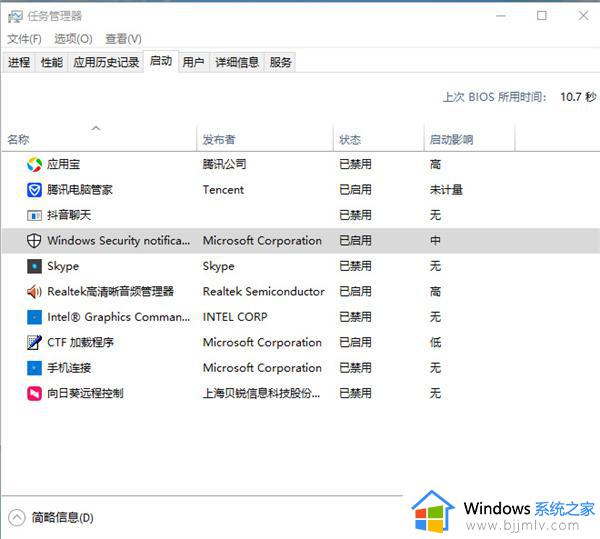This screenshot has width=600, height=539.
Task: Switch to the 应用历史记录 tab
Action: [106, 62]
